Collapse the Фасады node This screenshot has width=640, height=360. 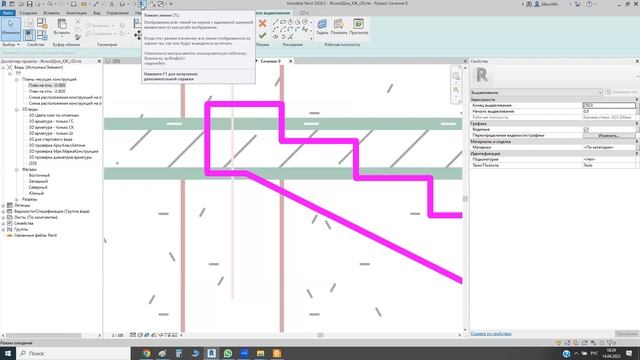(17, 169)
